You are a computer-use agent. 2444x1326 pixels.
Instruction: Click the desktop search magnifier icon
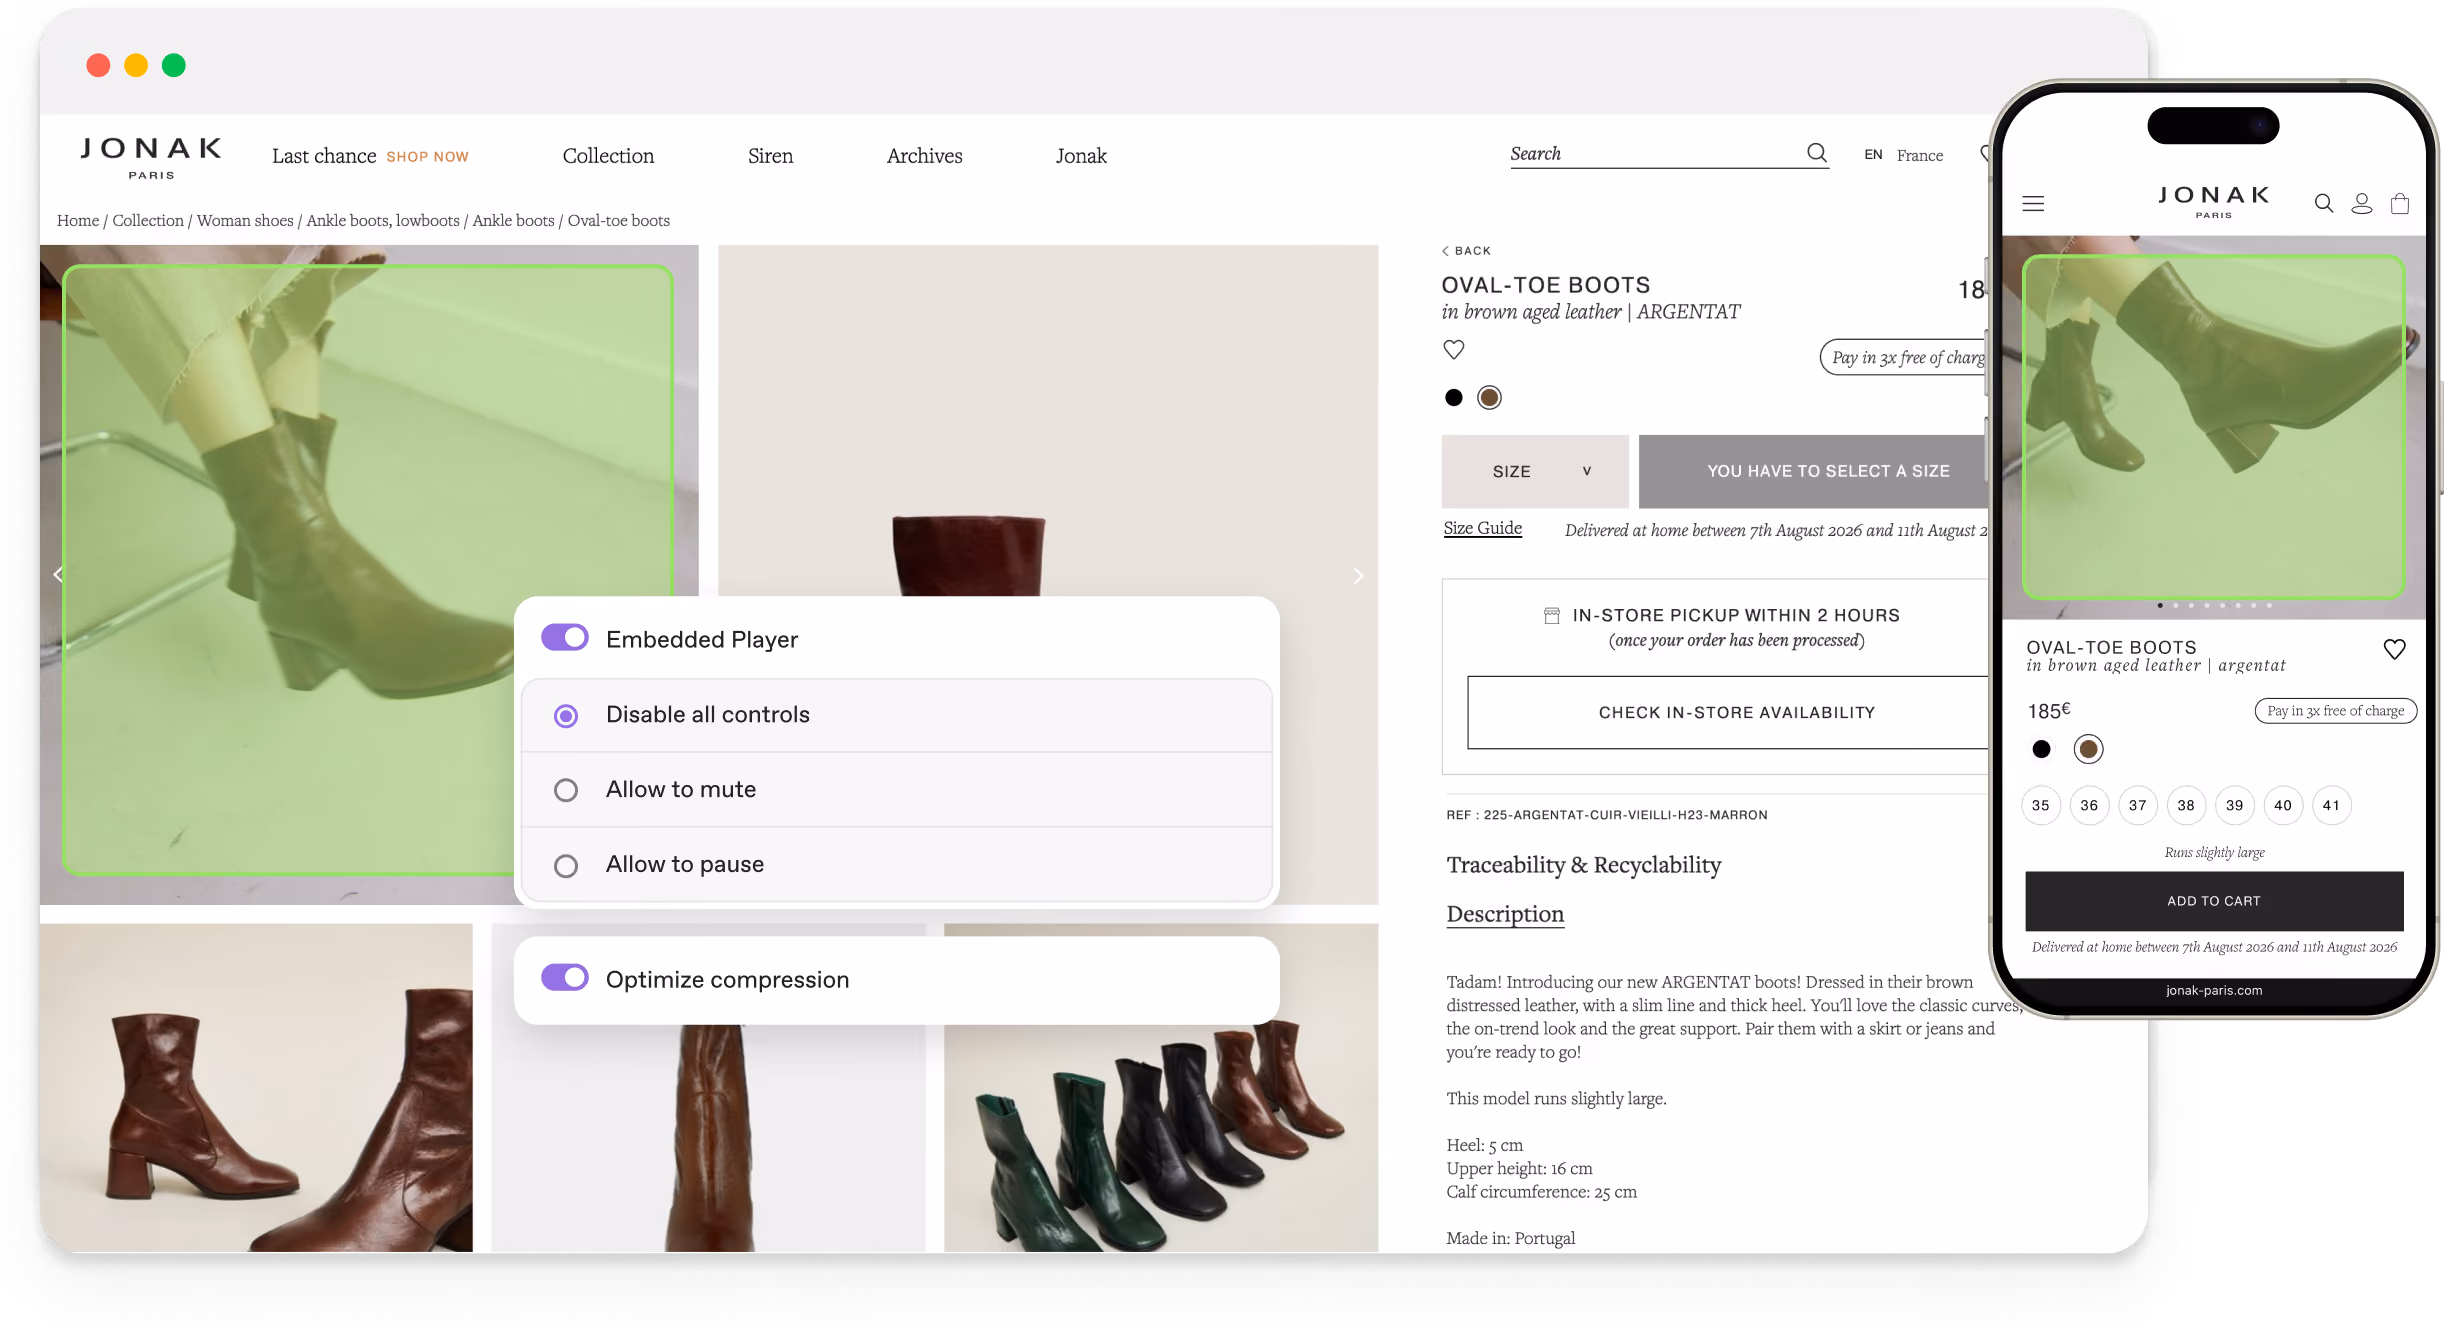pos(1816,153)
